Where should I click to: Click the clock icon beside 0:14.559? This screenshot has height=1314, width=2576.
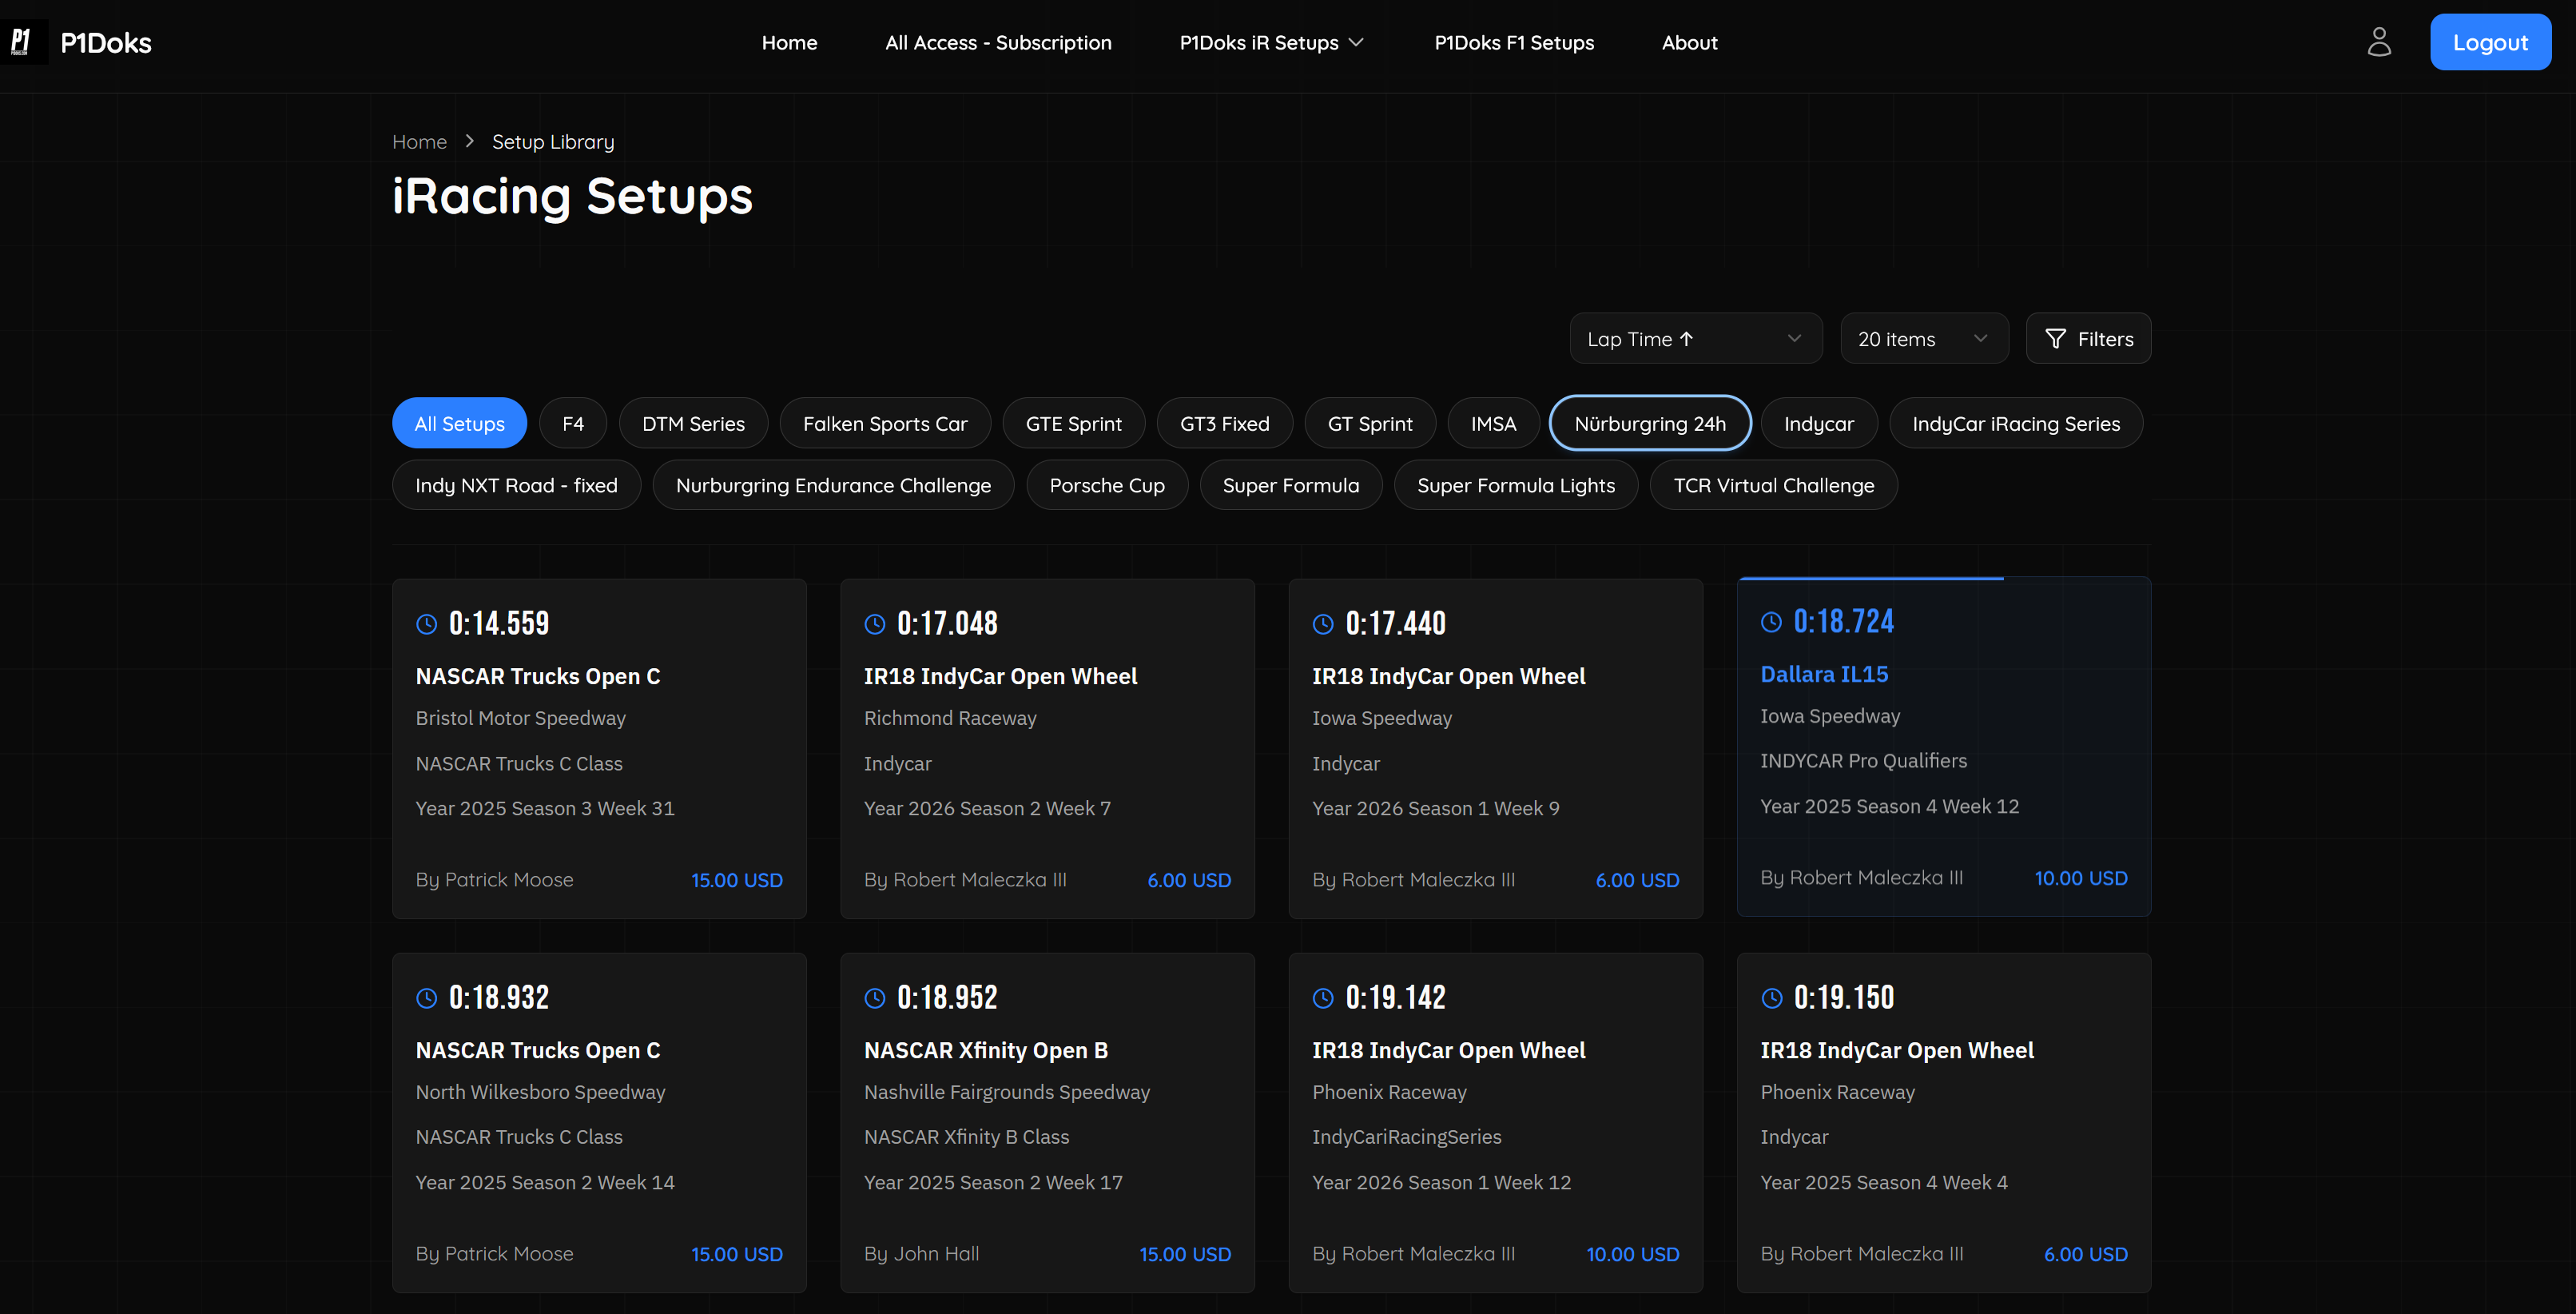point(427,624)
